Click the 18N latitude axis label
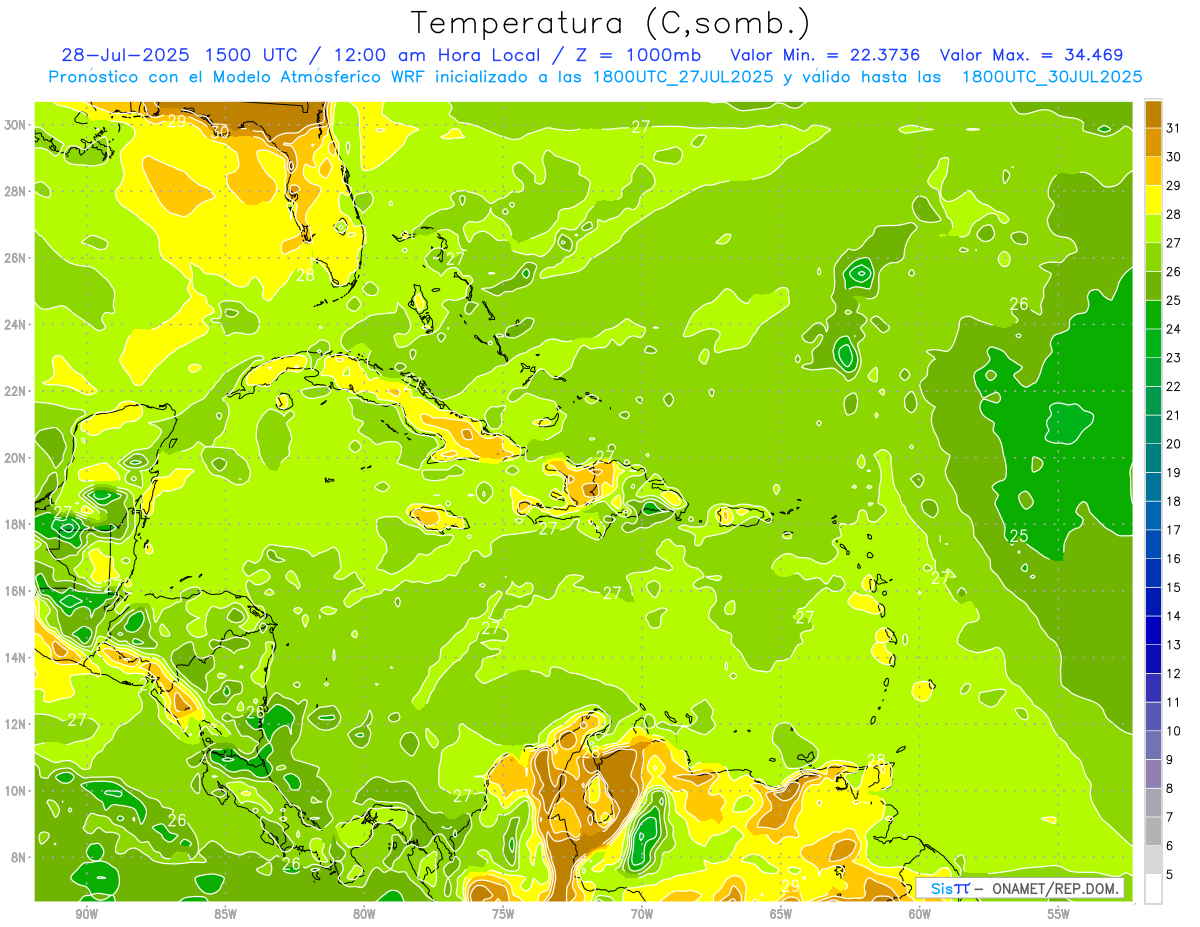The image size is (1200, 927). click(16, 524)
